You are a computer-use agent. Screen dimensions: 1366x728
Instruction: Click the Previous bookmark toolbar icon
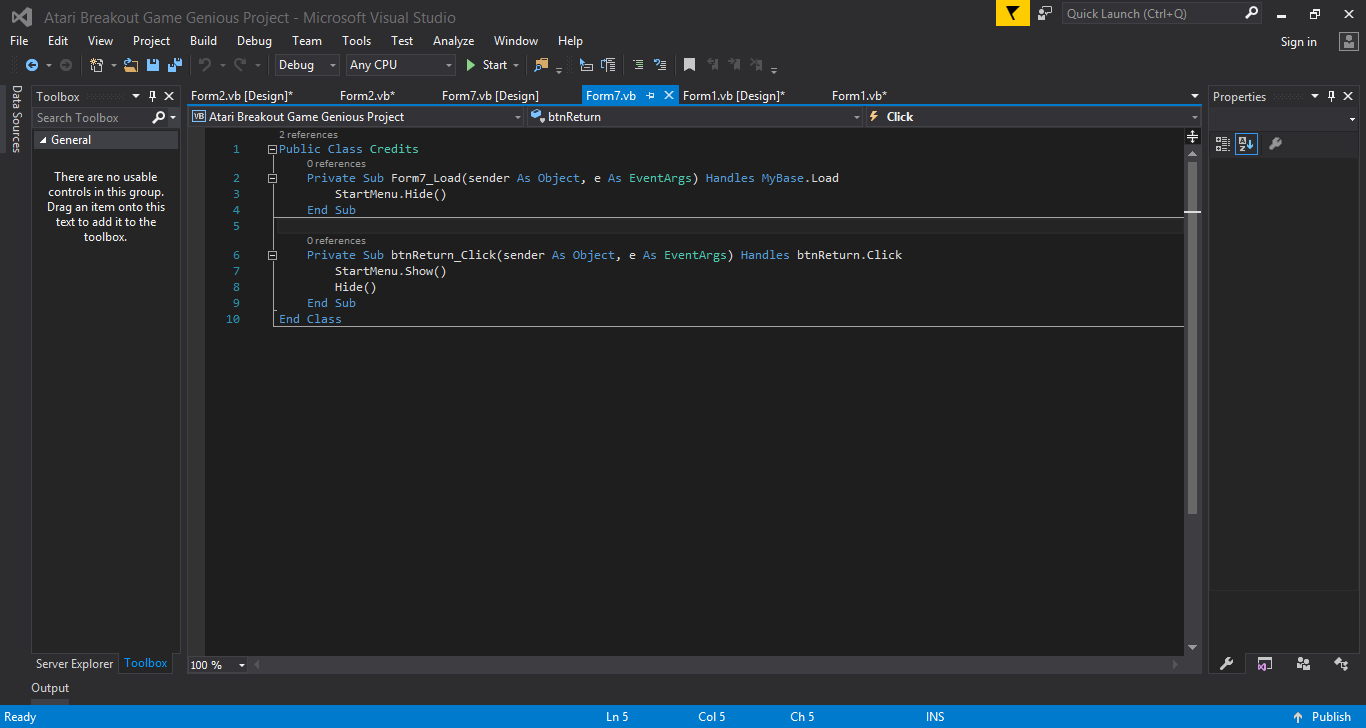(x=713, y=65)
